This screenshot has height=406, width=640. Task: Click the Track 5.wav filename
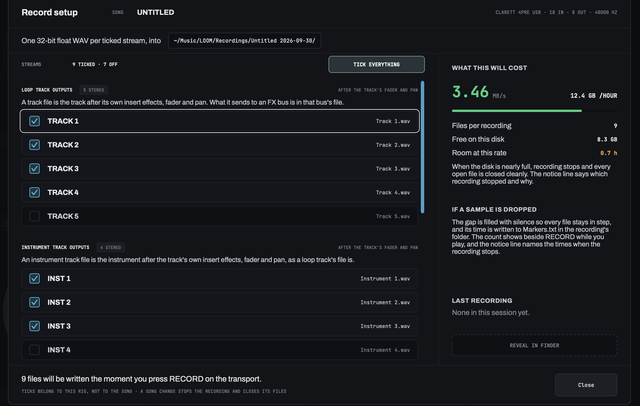393,216
